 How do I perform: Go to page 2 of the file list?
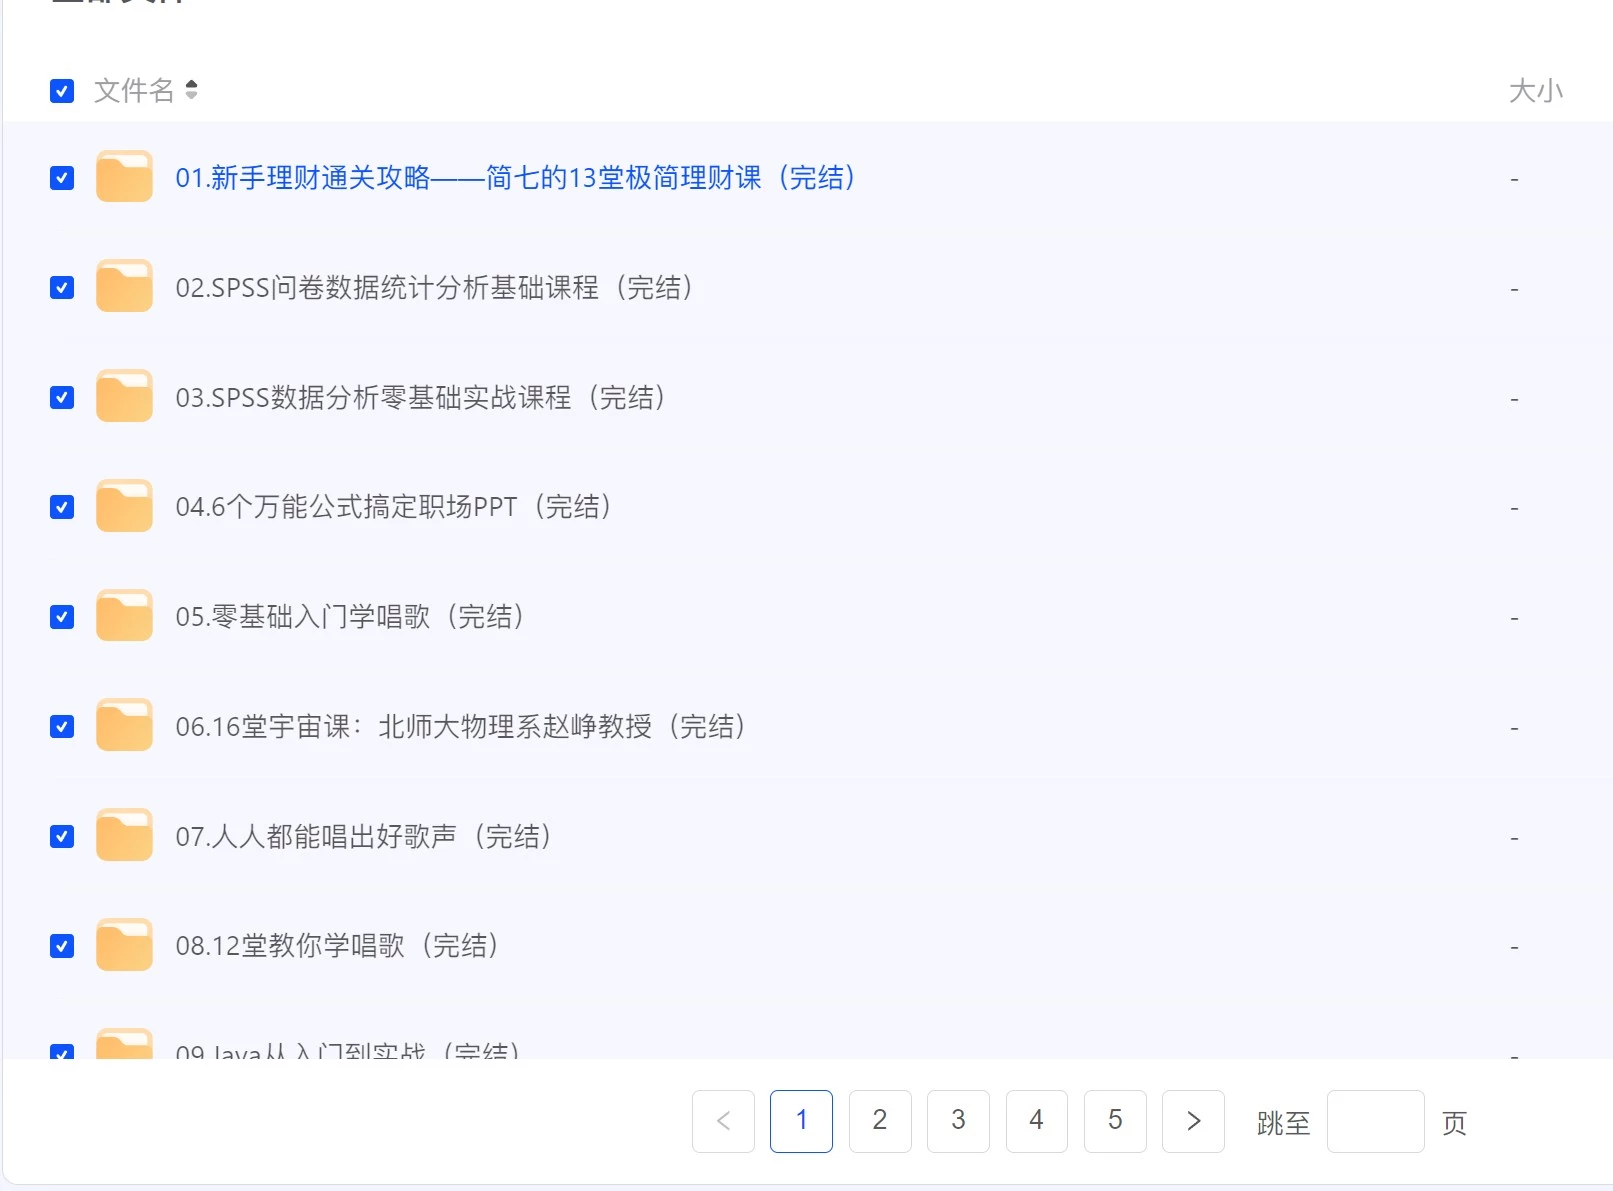pos(879,1121)
